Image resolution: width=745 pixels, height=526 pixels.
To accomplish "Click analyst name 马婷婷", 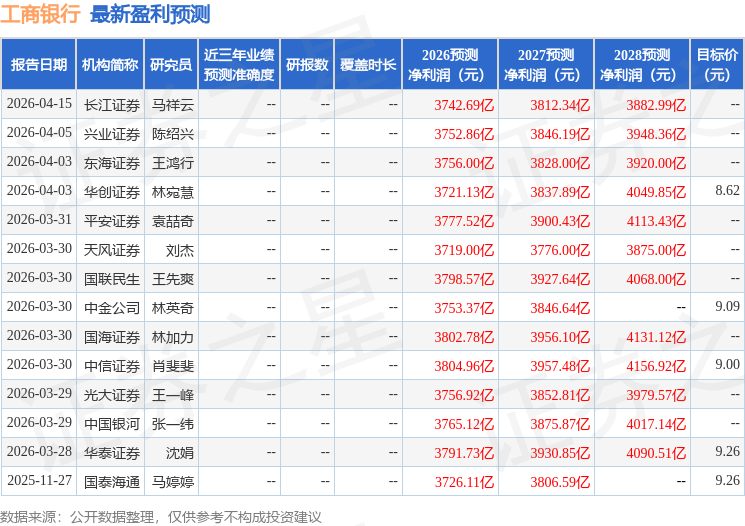I will pos(172,482).
